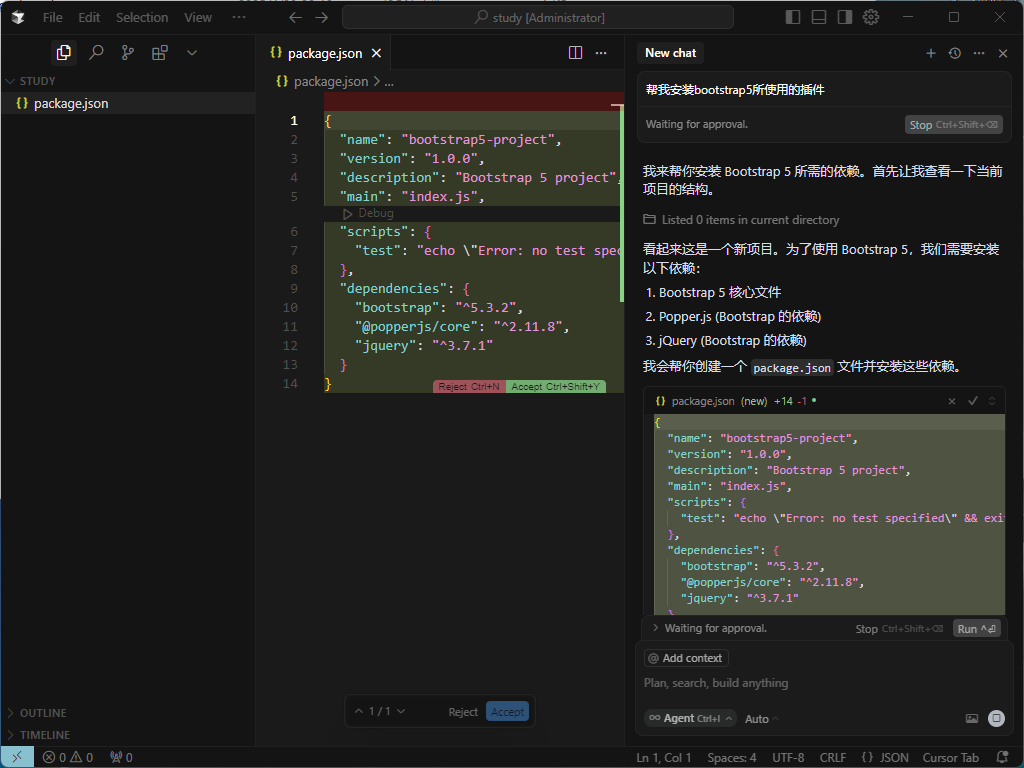Click the split editor icon

pyautogui.click(x=576, y=53)
